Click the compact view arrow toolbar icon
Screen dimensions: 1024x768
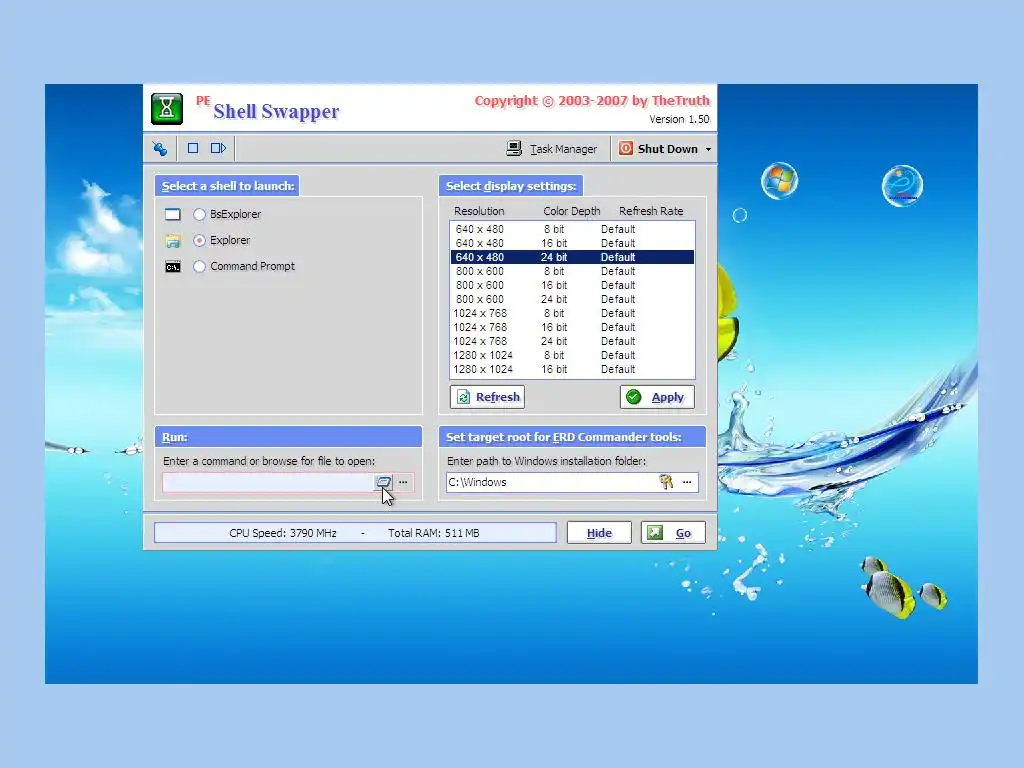click(218, 148)
